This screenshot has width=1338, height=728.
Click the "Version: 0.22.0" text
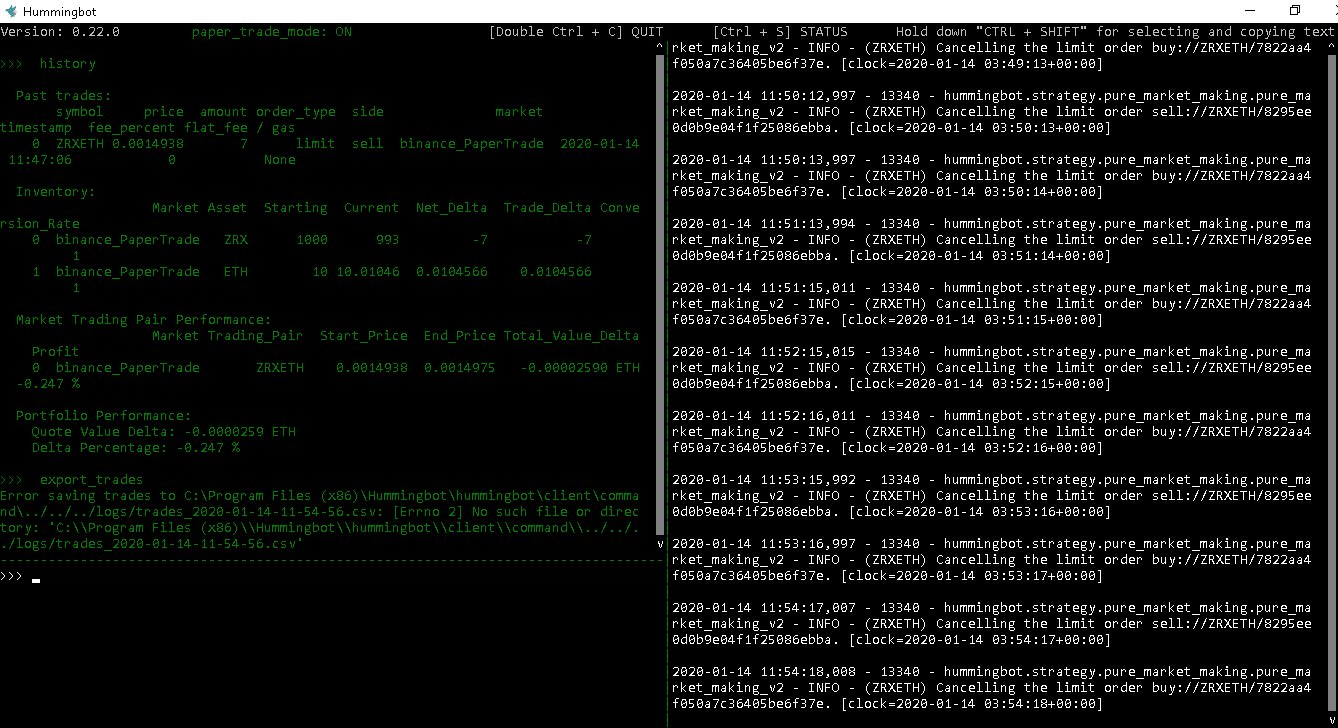(x=60, y=32)
